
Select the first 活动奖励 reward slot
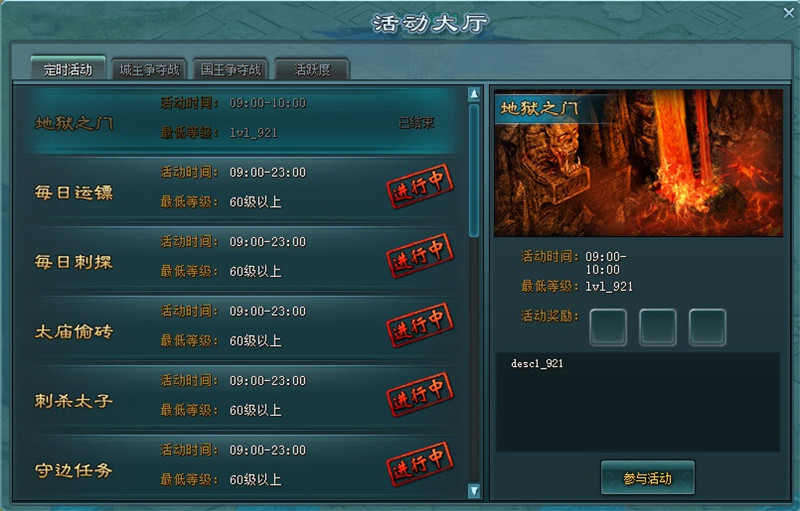(x=608, y=327)
